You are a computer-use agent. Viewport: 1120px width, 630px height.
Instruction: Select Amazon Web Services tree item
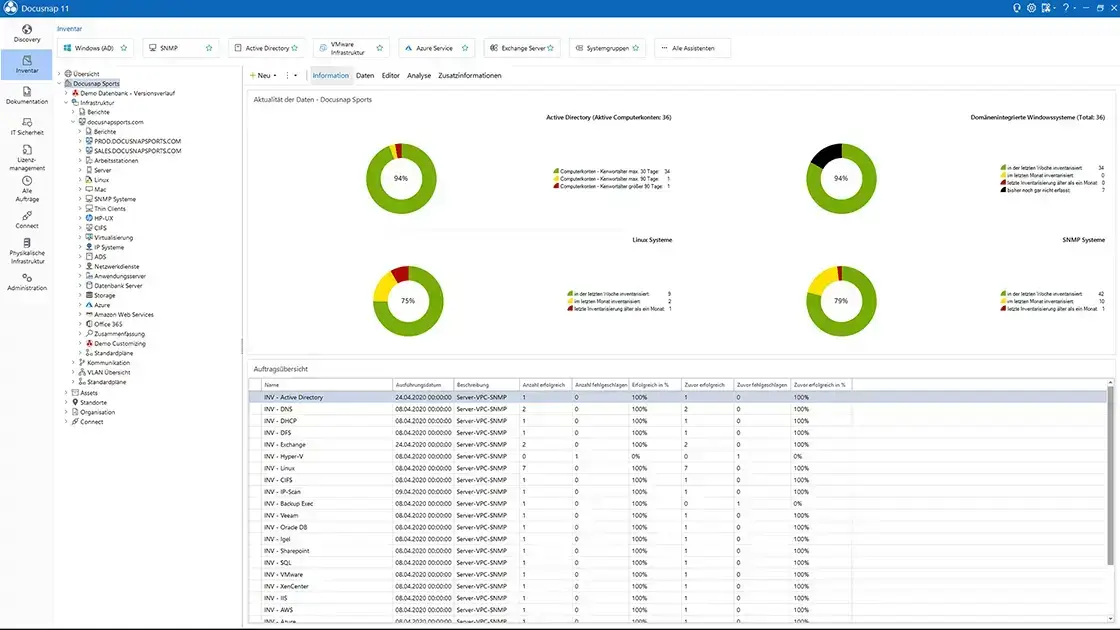click(x=124, y=314)
